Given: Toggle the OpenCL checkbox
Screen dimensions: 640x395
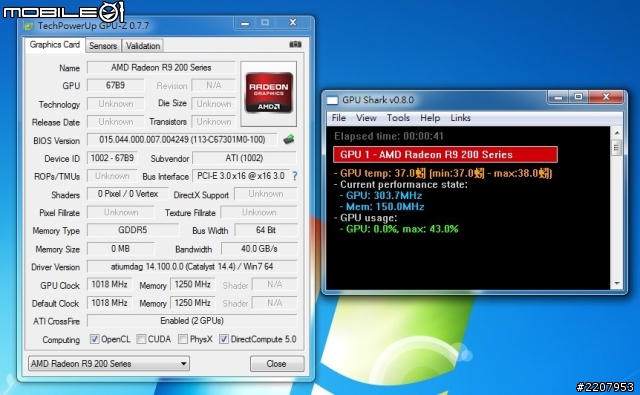Looking at the screenshot, I should [x=94, y=339].
